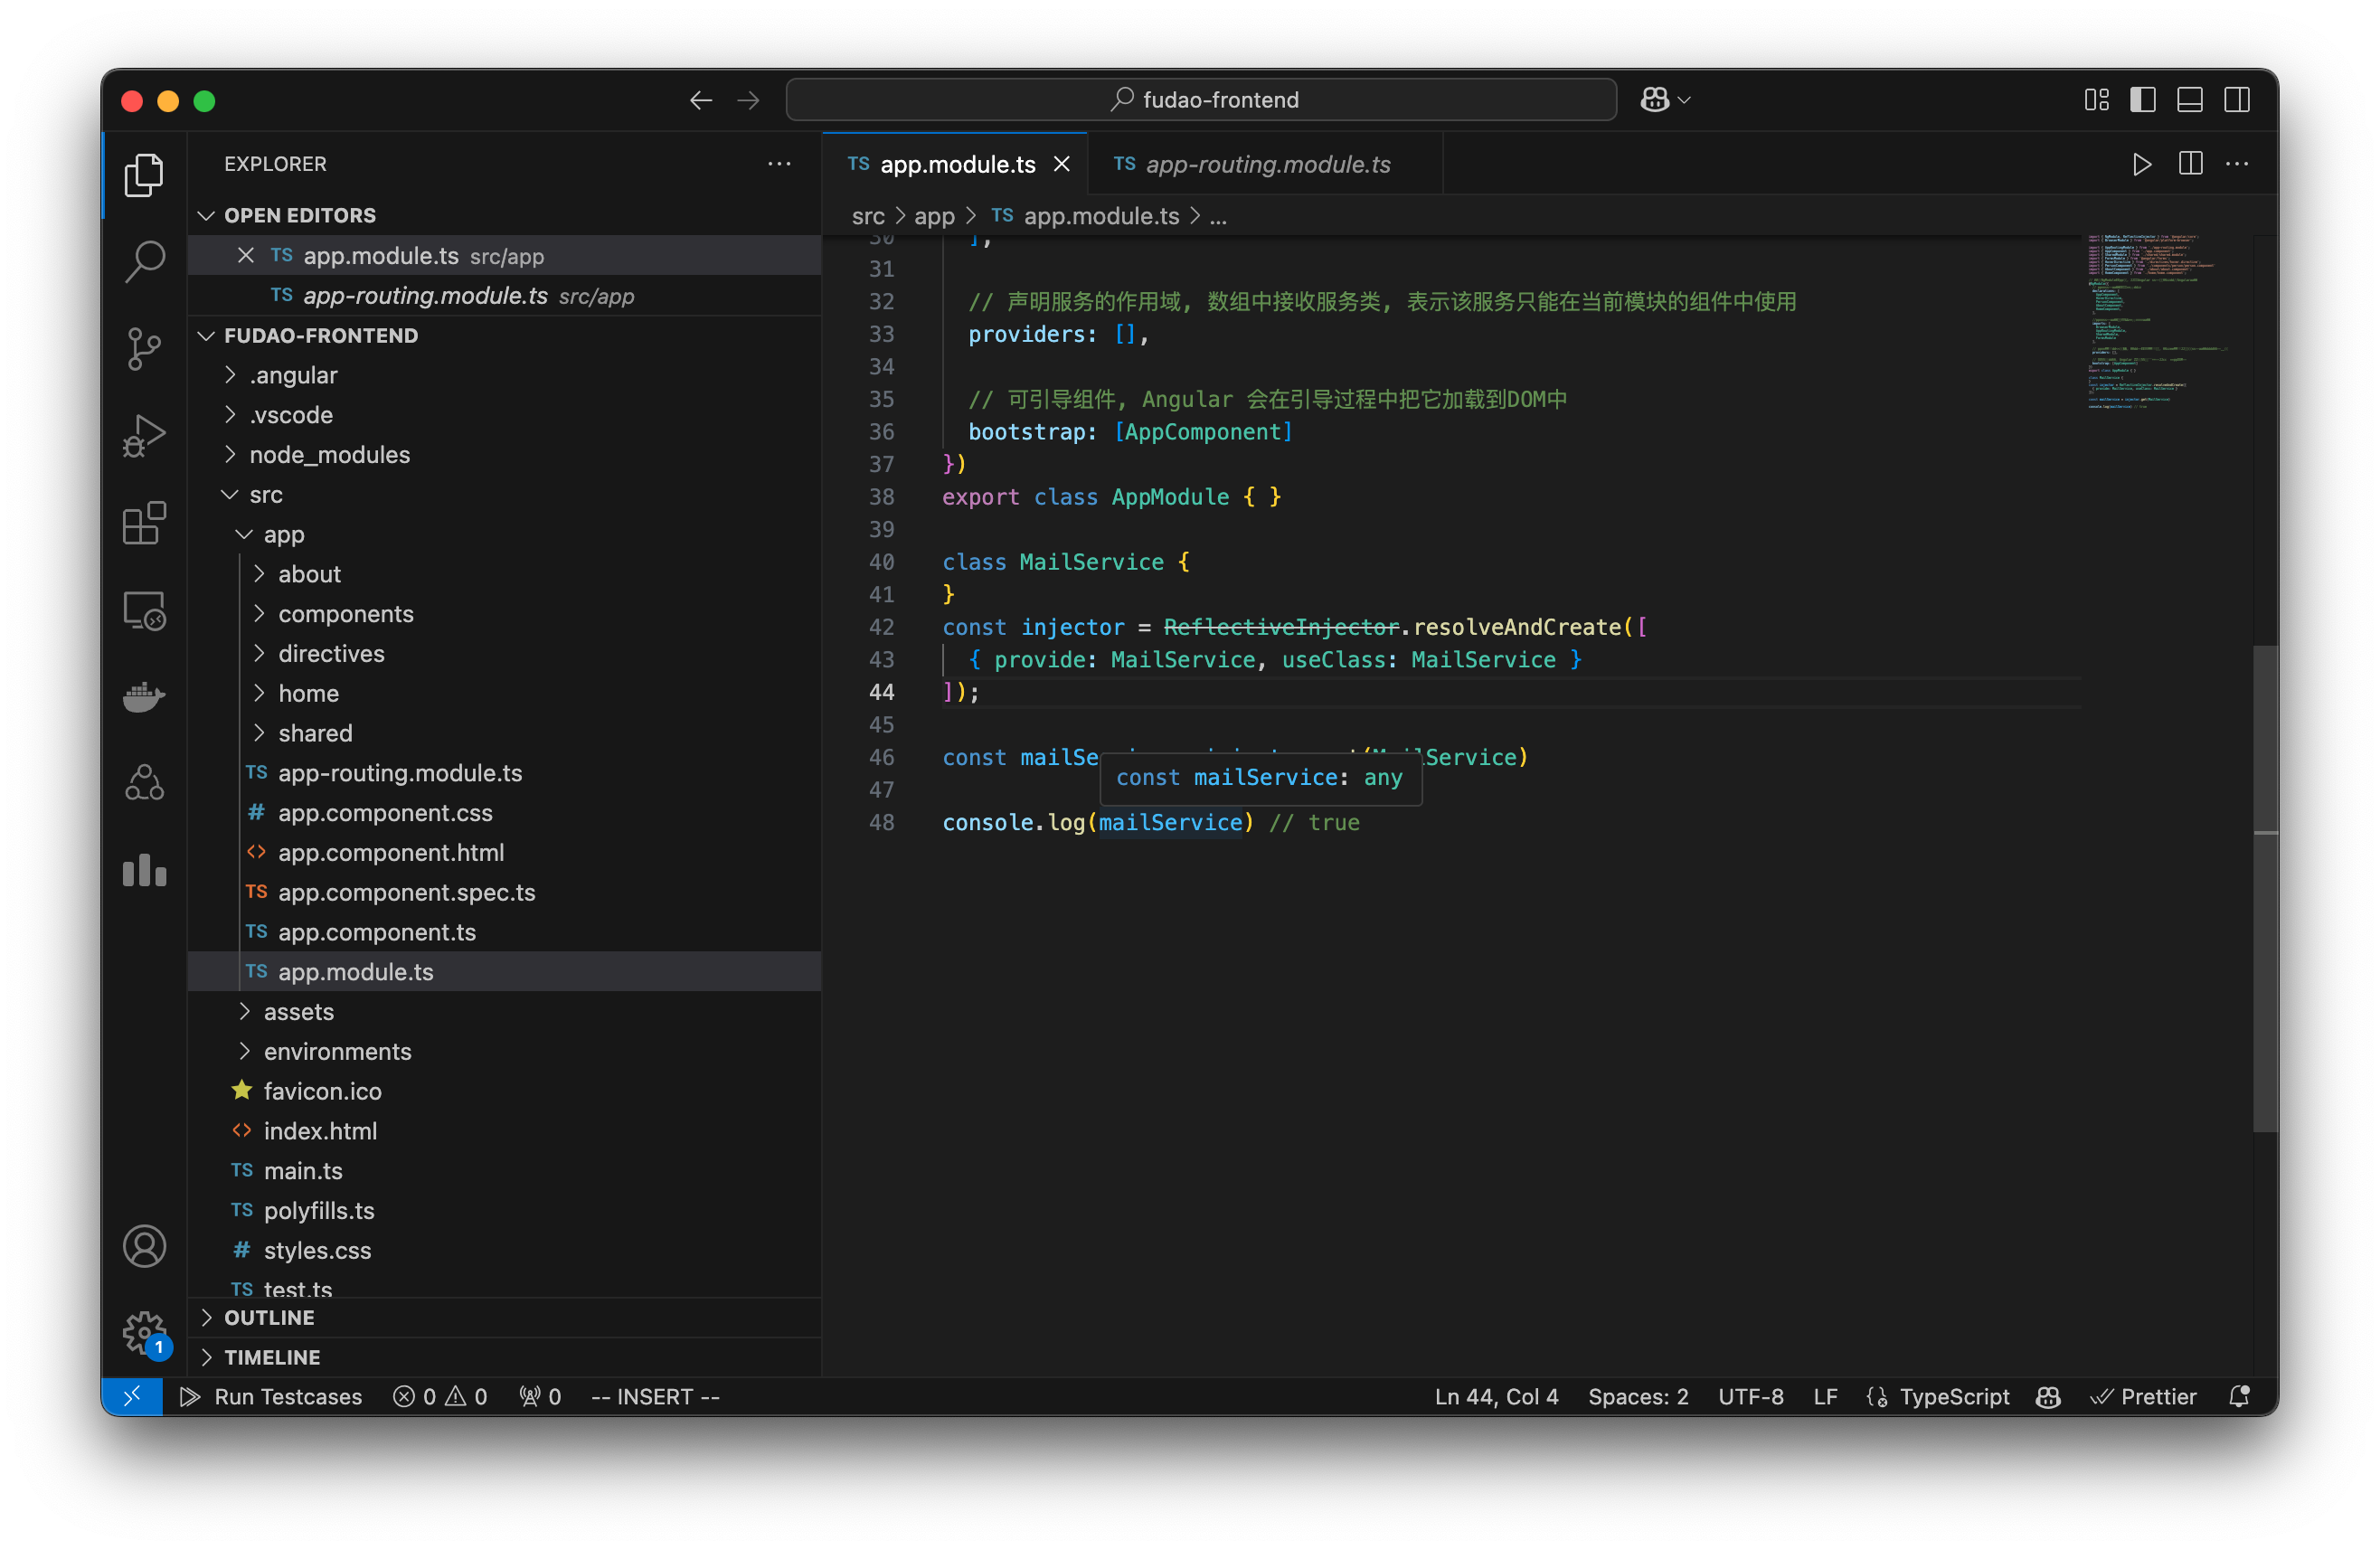2380x1550 pixels.
Task: Click the Prettier formatter status icon
Action: tap(2144, 1396)
